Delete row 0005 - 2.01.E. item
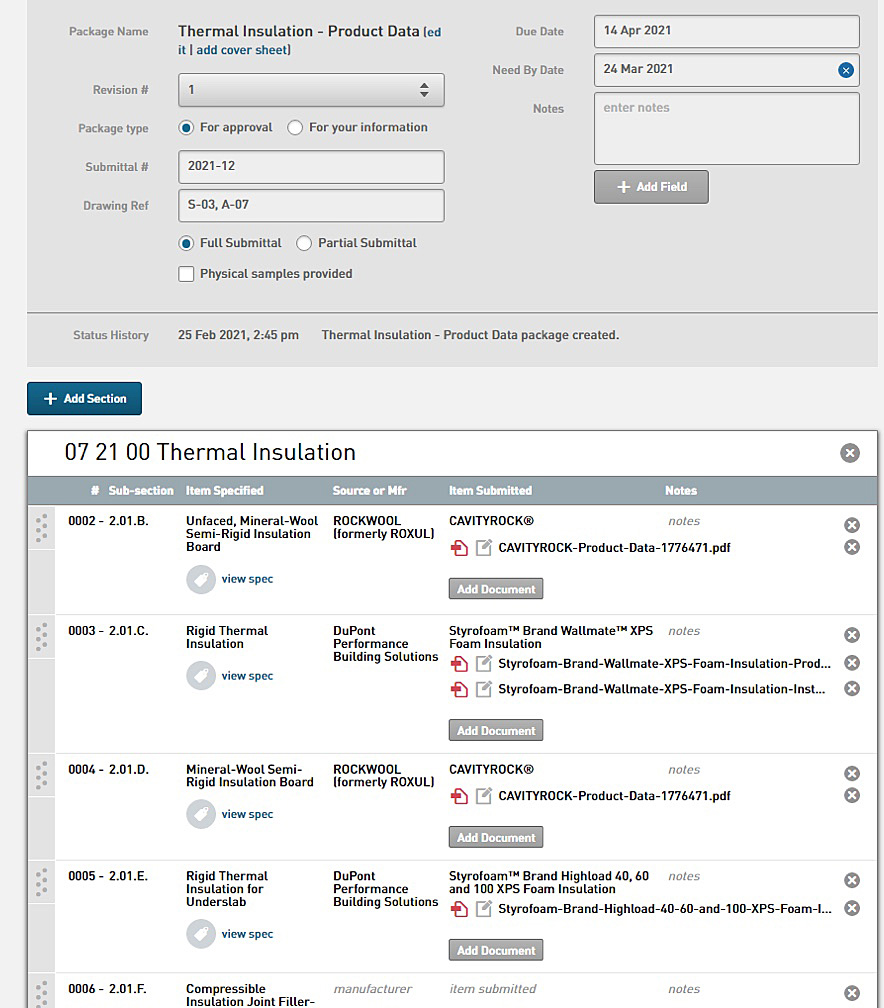Screen dimensions: 884x1008 (852, 880)
